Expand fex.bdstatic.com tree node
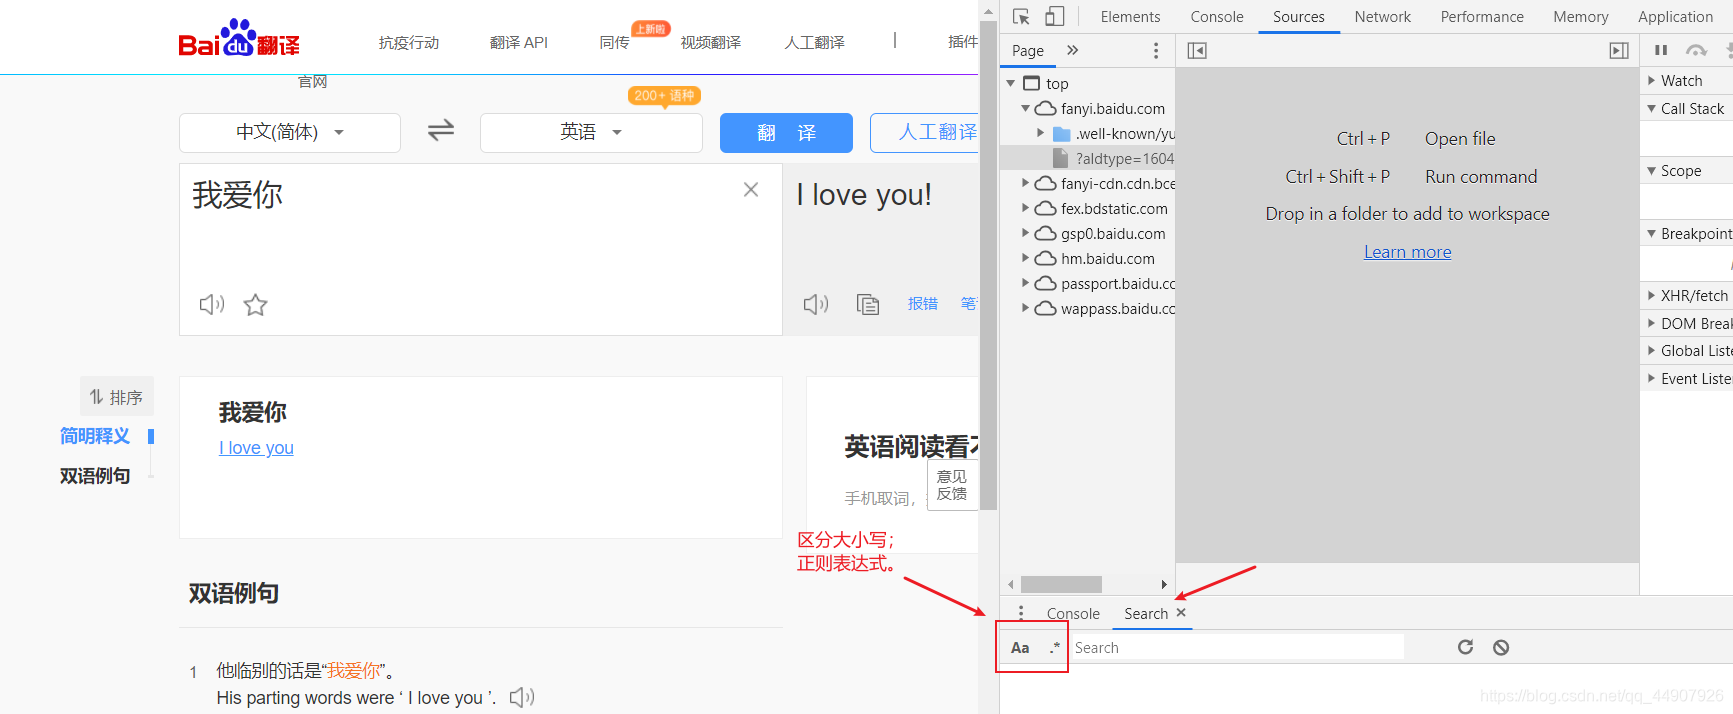This screenshot has height=714, width=1733. tap(1025, 208)
